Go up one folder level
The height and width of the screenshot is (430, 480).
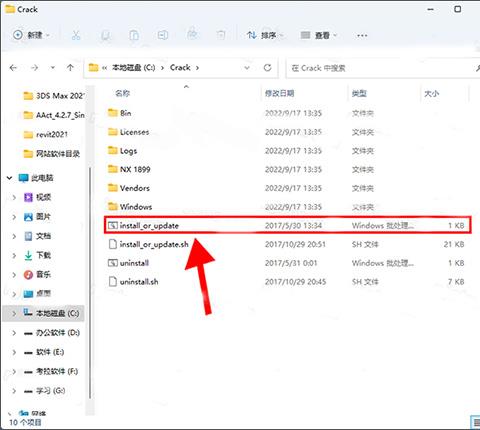coord(70,68)
